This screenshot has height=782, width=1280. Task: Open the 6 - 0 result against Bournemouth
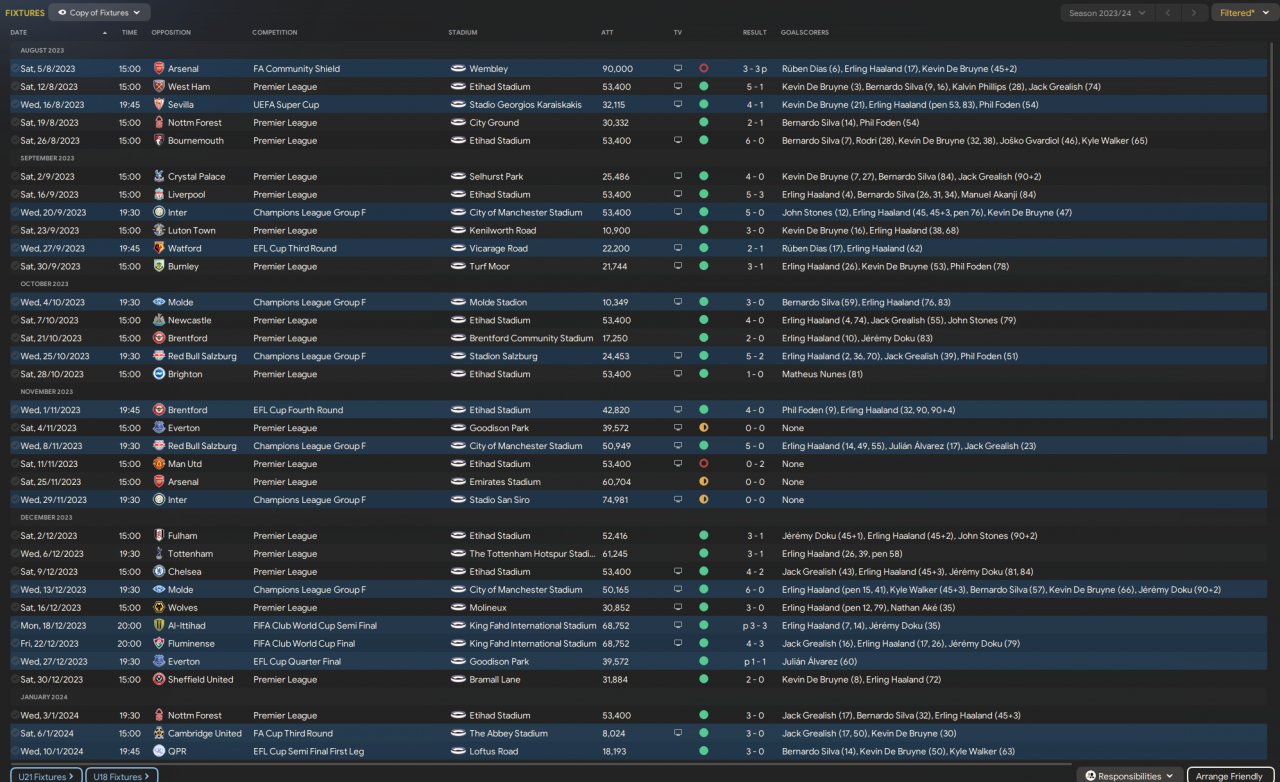pyautogui.click(x=754, y=141)
